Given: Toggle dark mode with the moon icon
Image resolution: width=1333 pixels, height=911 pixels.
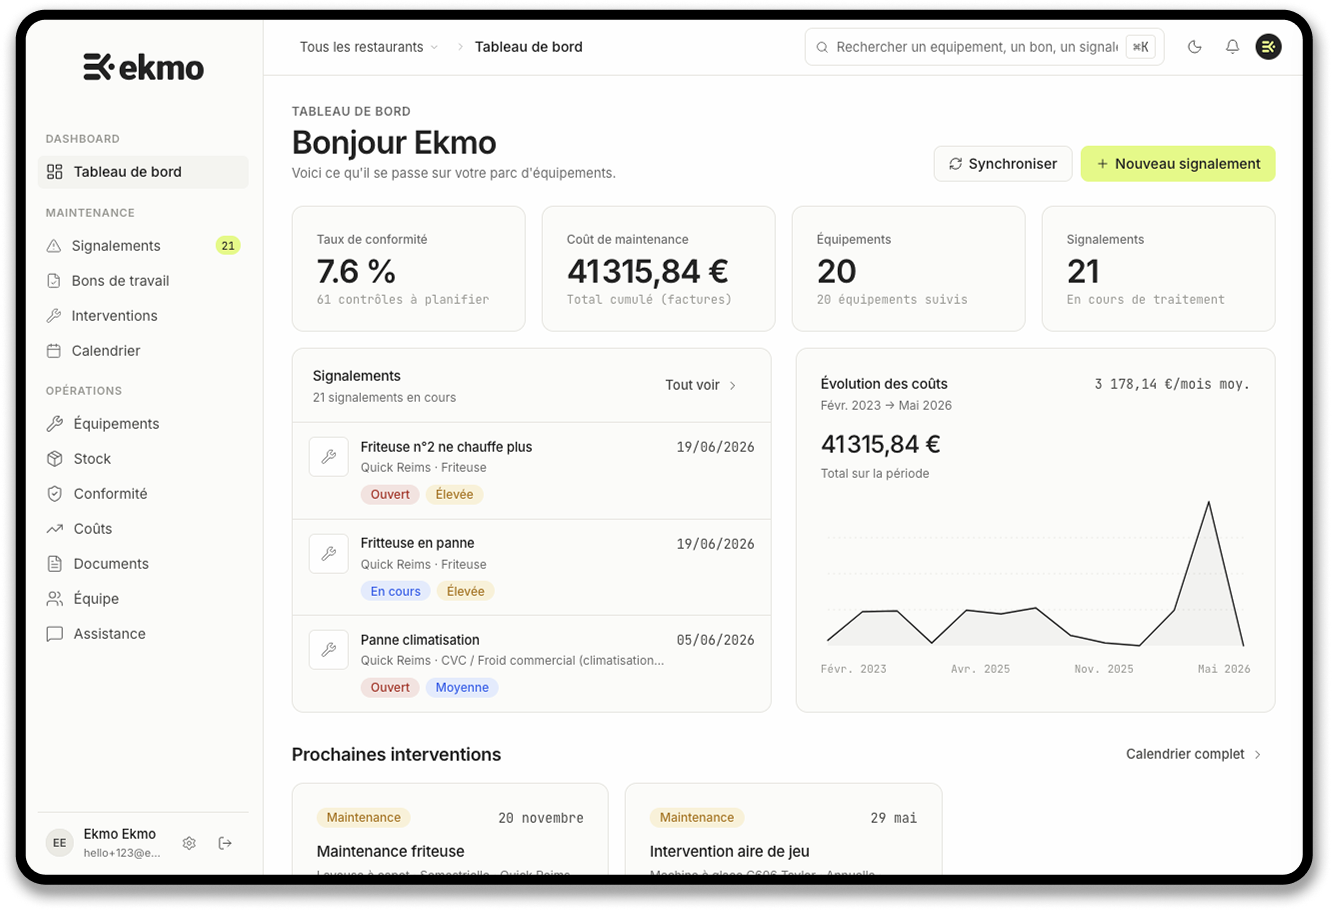Looking at the screenshot, I should pyautogui.click(x=1194, y=47).
